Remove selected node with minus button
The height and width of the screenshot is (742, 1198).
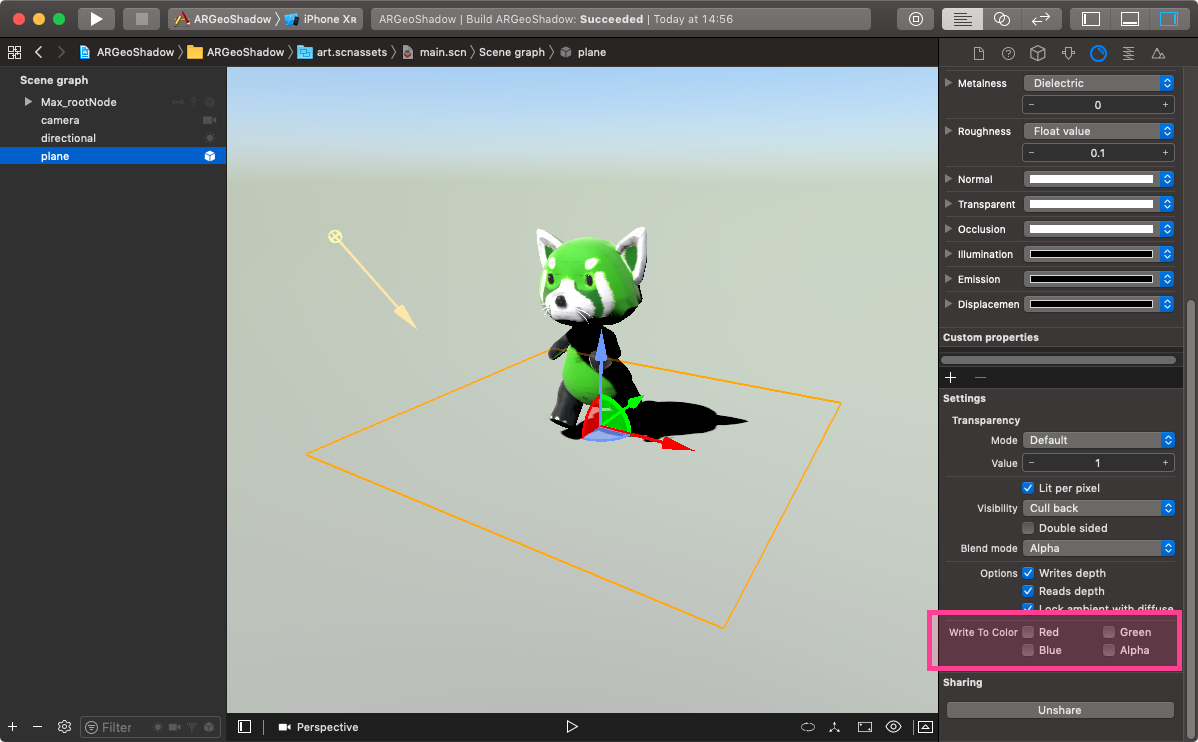(37, 727)
